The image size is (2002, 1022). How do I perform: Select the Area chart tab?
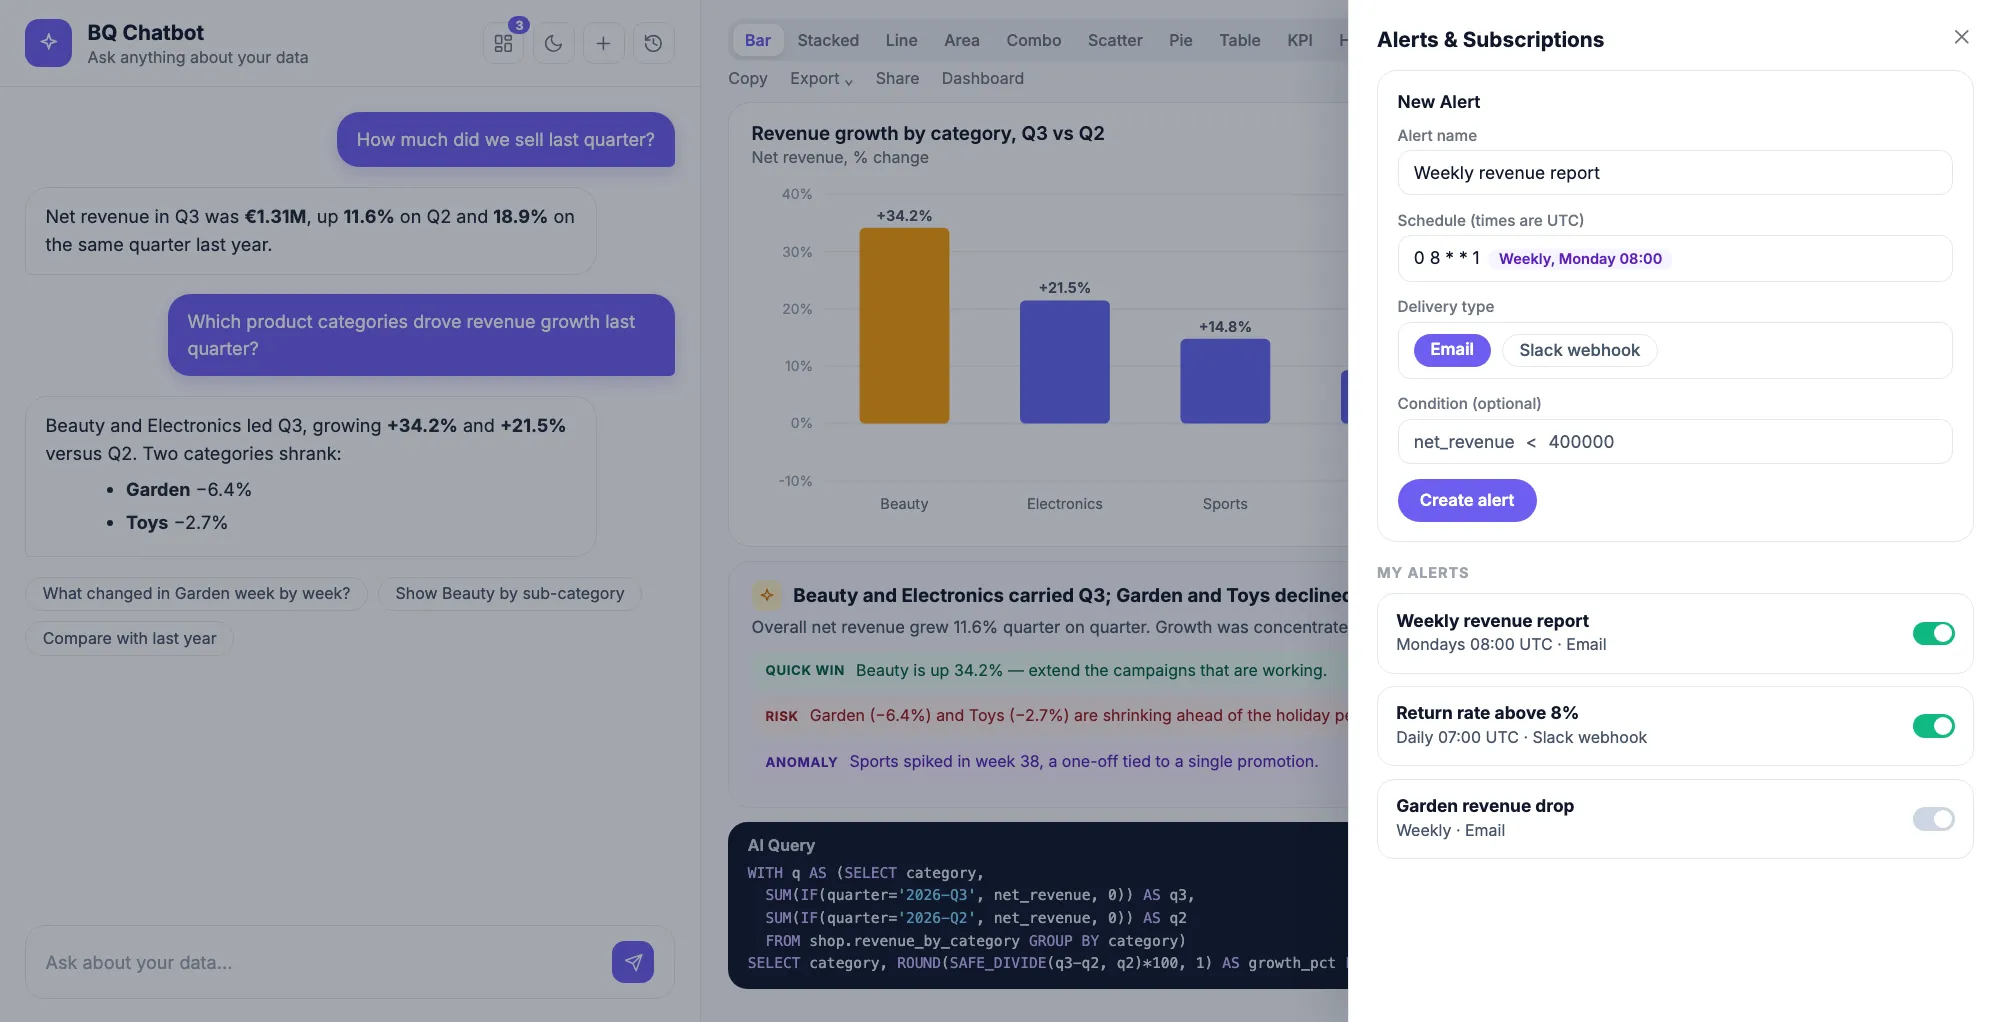[x=962, y=40]
